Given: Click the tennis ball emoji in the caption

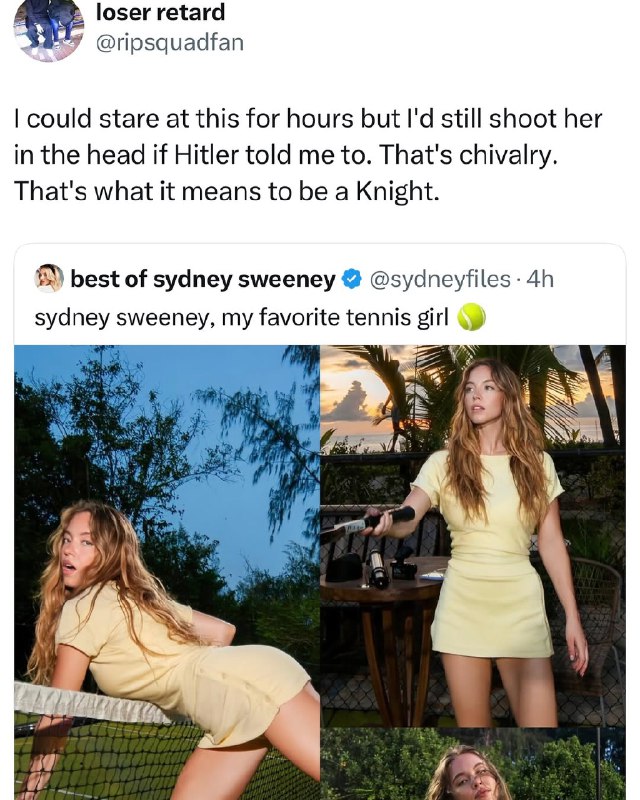Looking at the screenshot, I should (x=471, y=317).
